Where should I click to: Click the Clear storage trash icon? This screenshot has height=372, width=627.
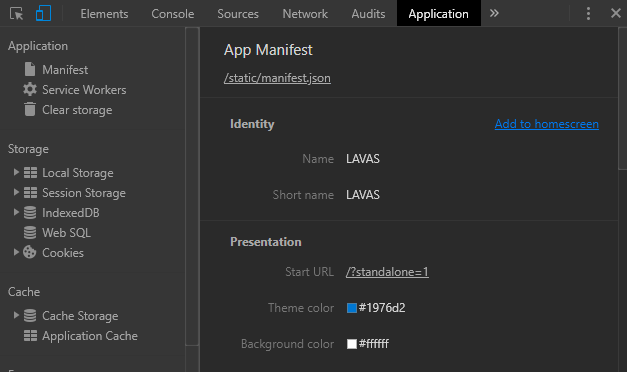(x=30, y=109)
